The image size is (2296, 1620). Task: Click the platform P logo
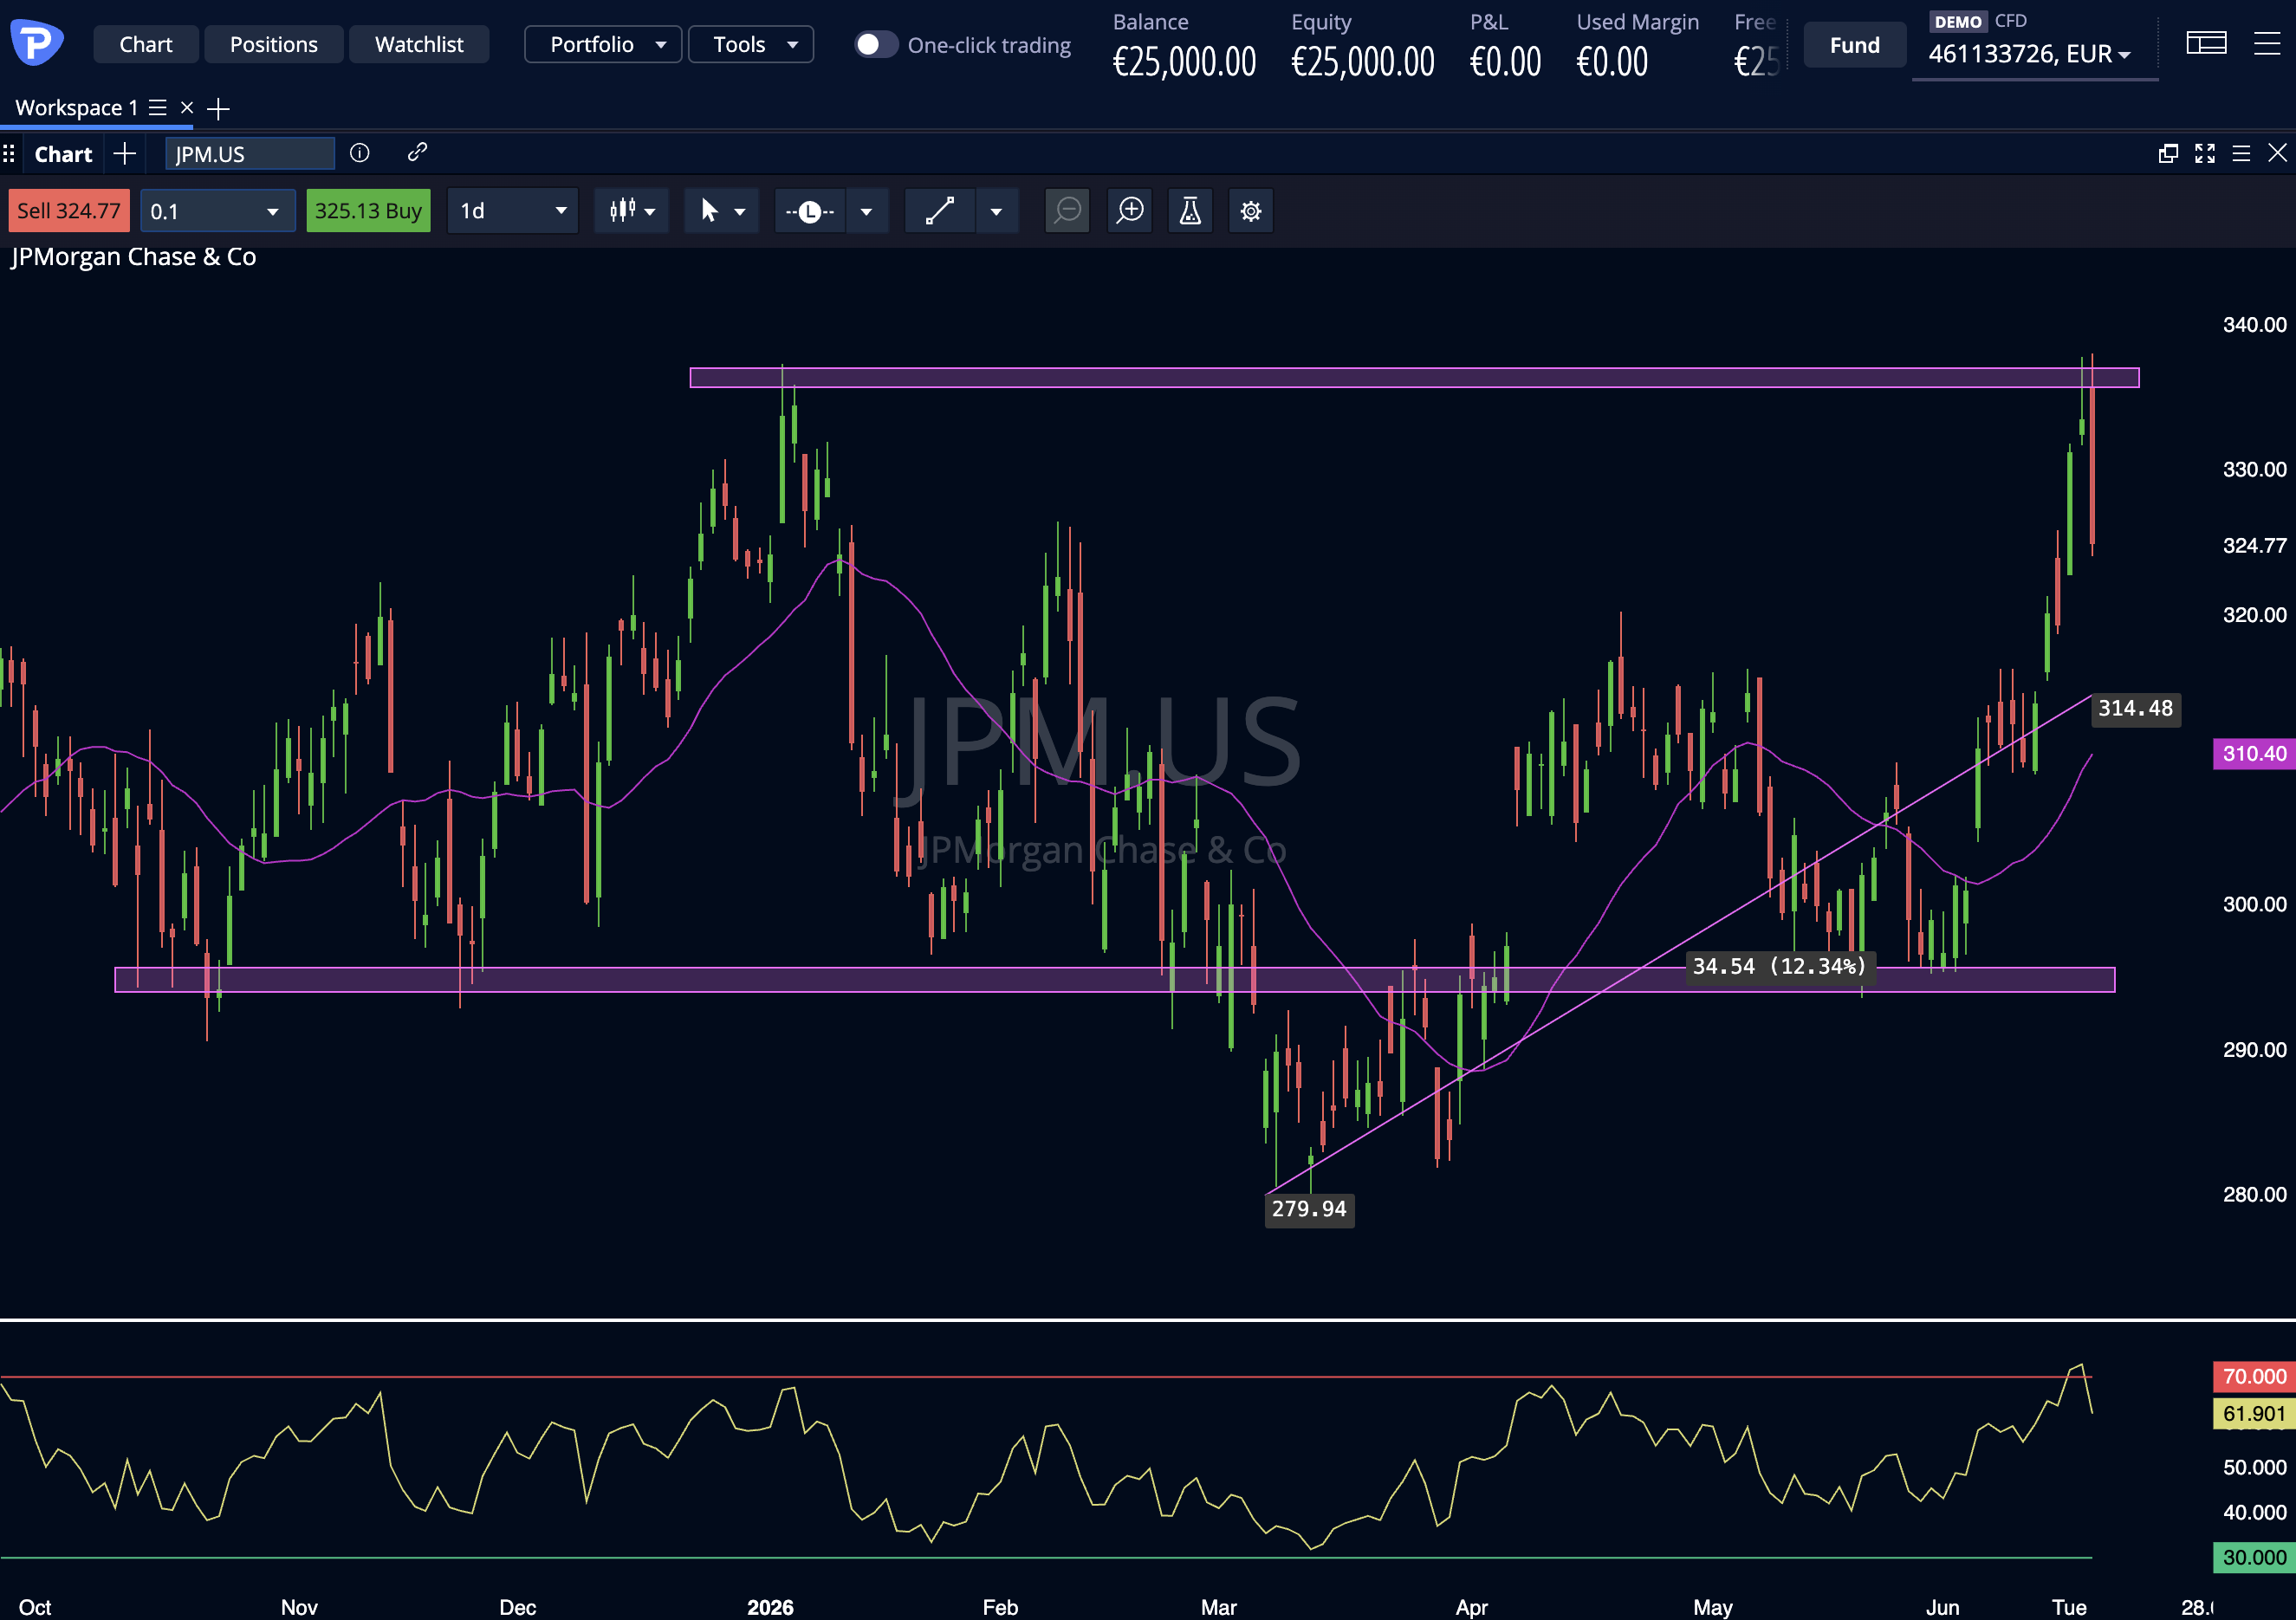coord(37,42)
